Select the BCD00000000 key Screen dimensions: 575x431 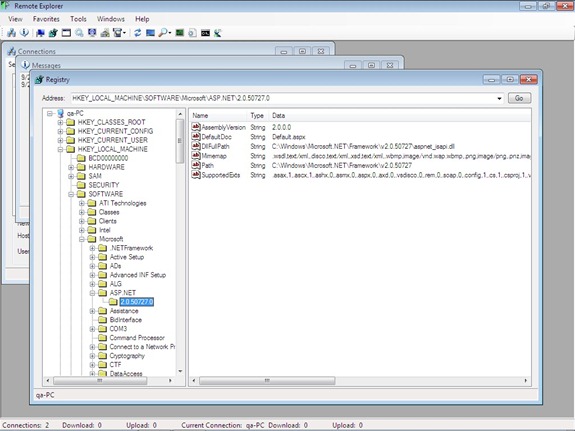click(x=108, y=158)
